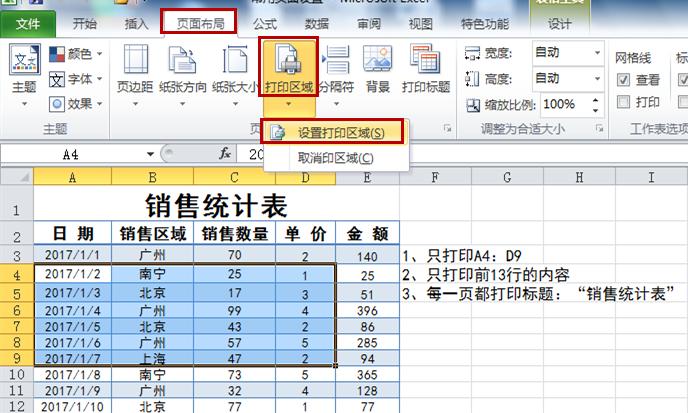Screen dimensions: 688x413
Task: Open the 文件 tab
Action: (x=28, y=24)
